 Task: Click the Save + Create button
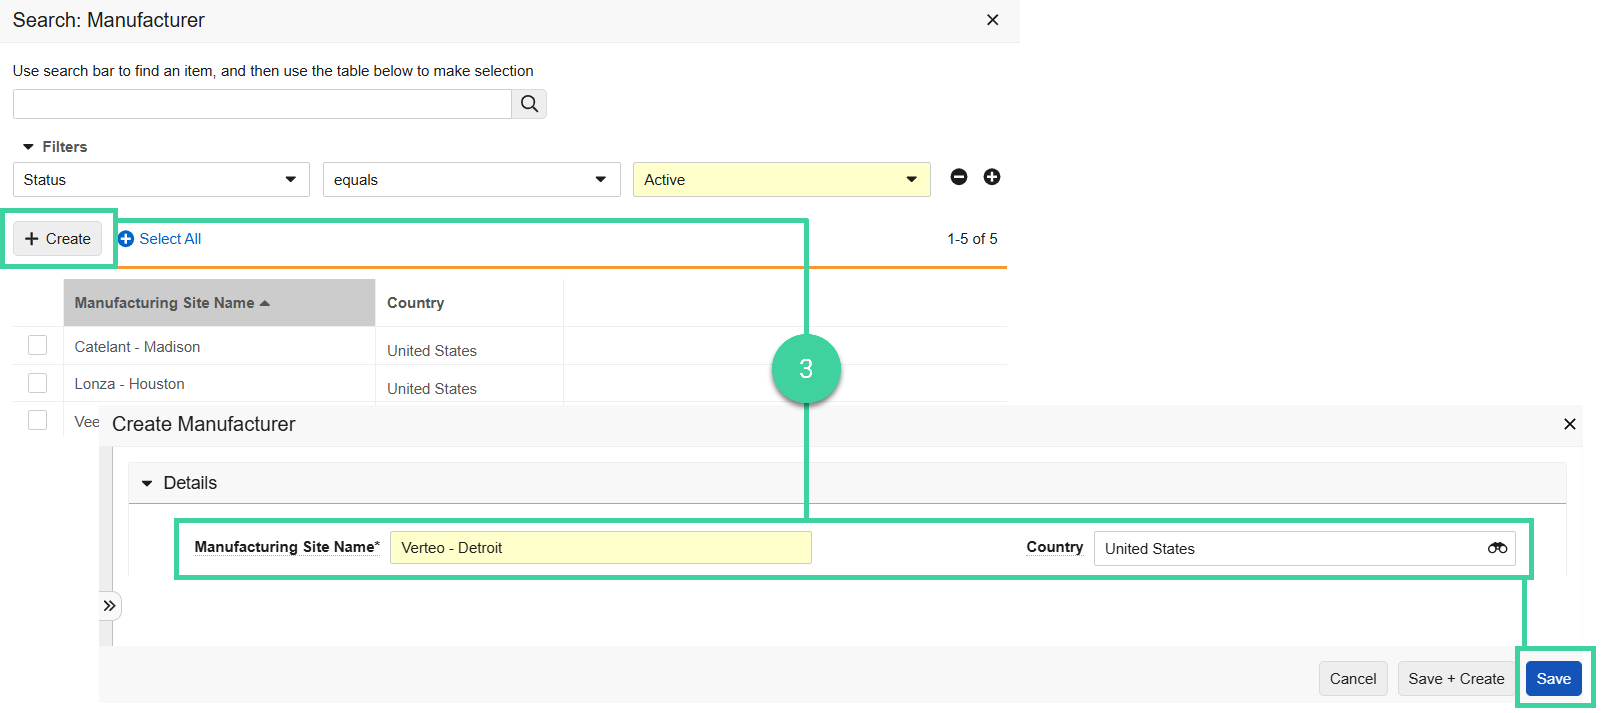[x=1456, y=679]
